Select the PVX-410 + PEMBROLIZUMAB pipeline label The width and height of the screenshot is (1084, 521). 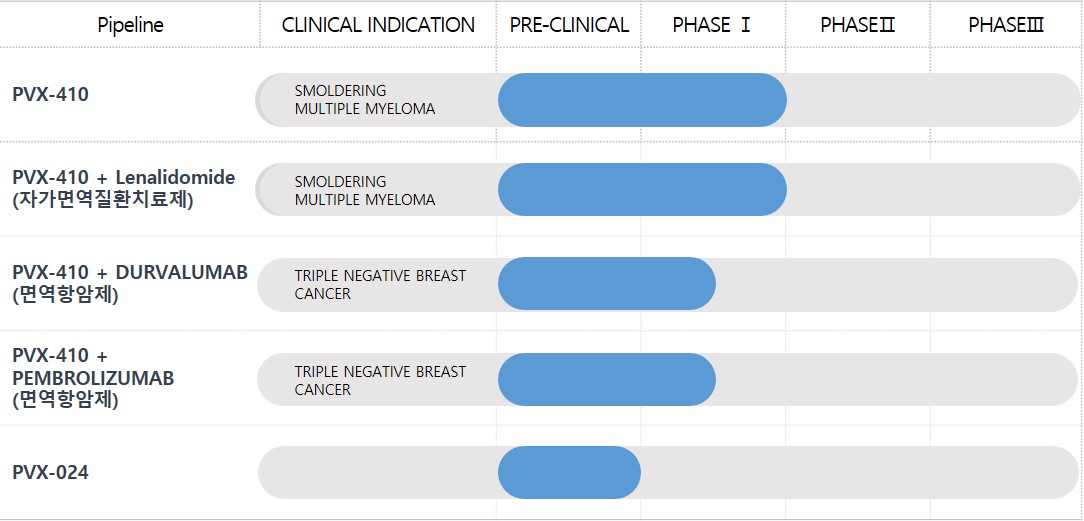[93, 378]
